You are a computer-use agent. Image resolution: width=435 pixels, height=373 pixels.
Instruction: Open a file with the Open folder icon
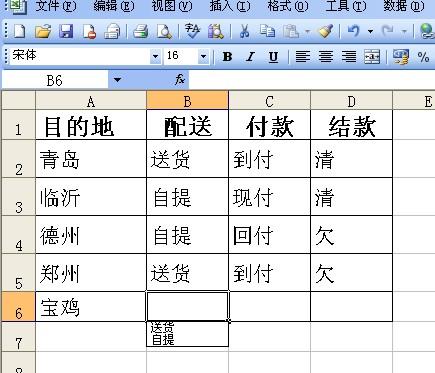43,31
